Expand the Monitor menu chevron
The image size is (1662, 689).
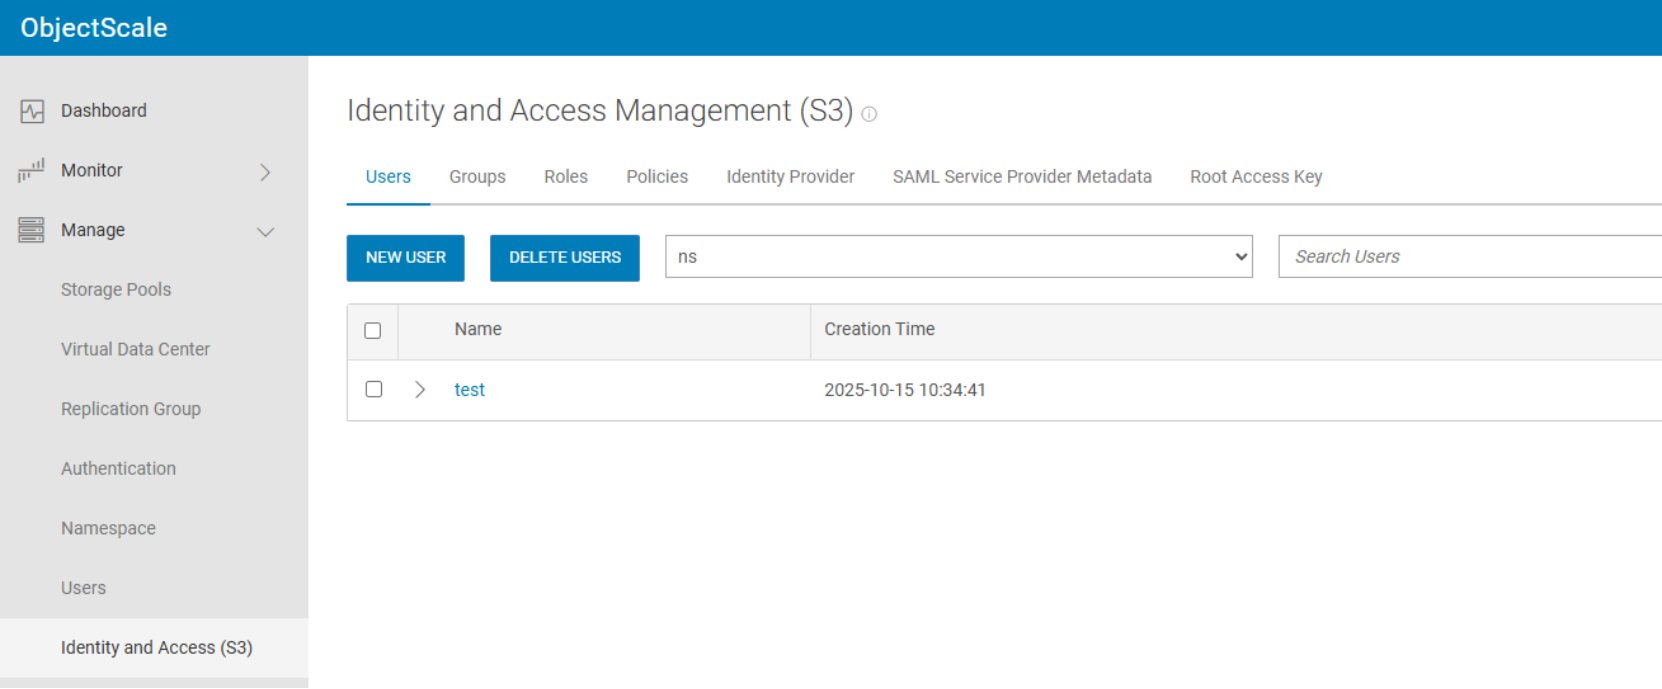coord(265,172)
